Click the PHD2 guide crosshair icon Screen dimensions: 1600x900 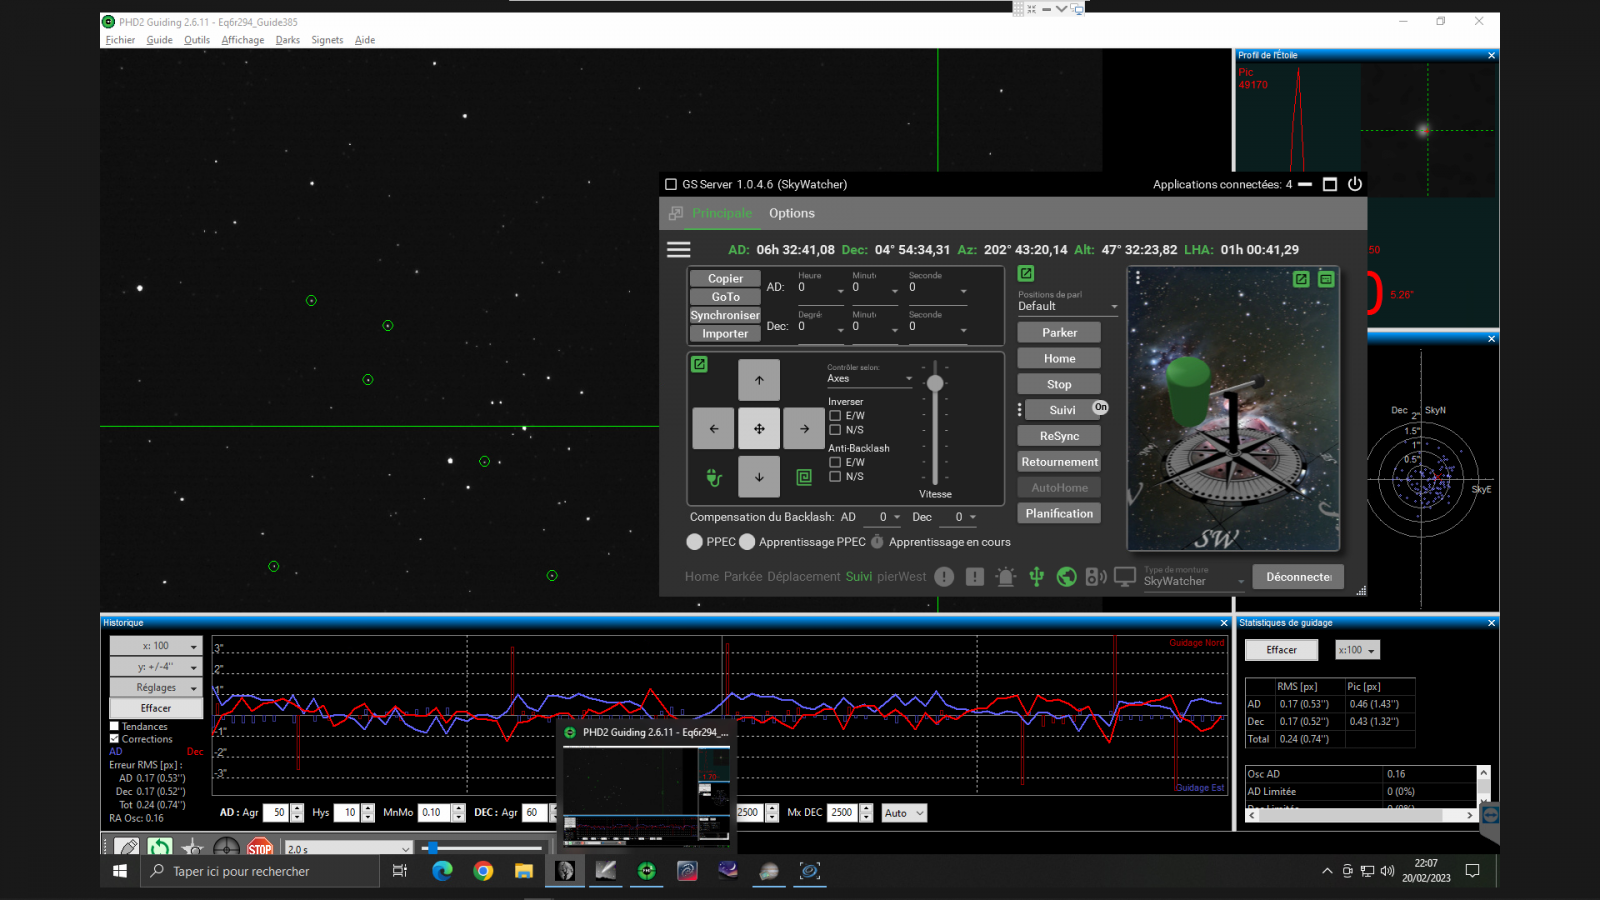(x=226, y=848)
